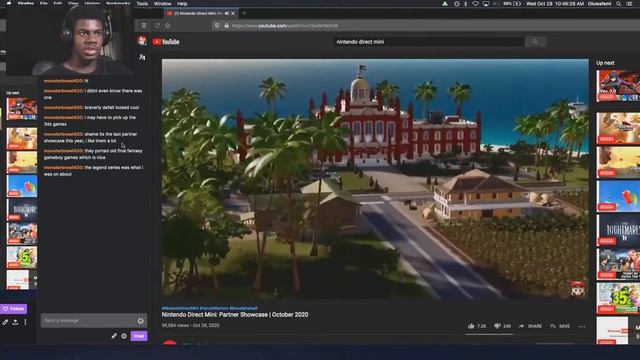This screenshot has height=360, width=640.
Task: Click the Wed Oct 28 clock in menu bar
Action: (x=555, y=4)
